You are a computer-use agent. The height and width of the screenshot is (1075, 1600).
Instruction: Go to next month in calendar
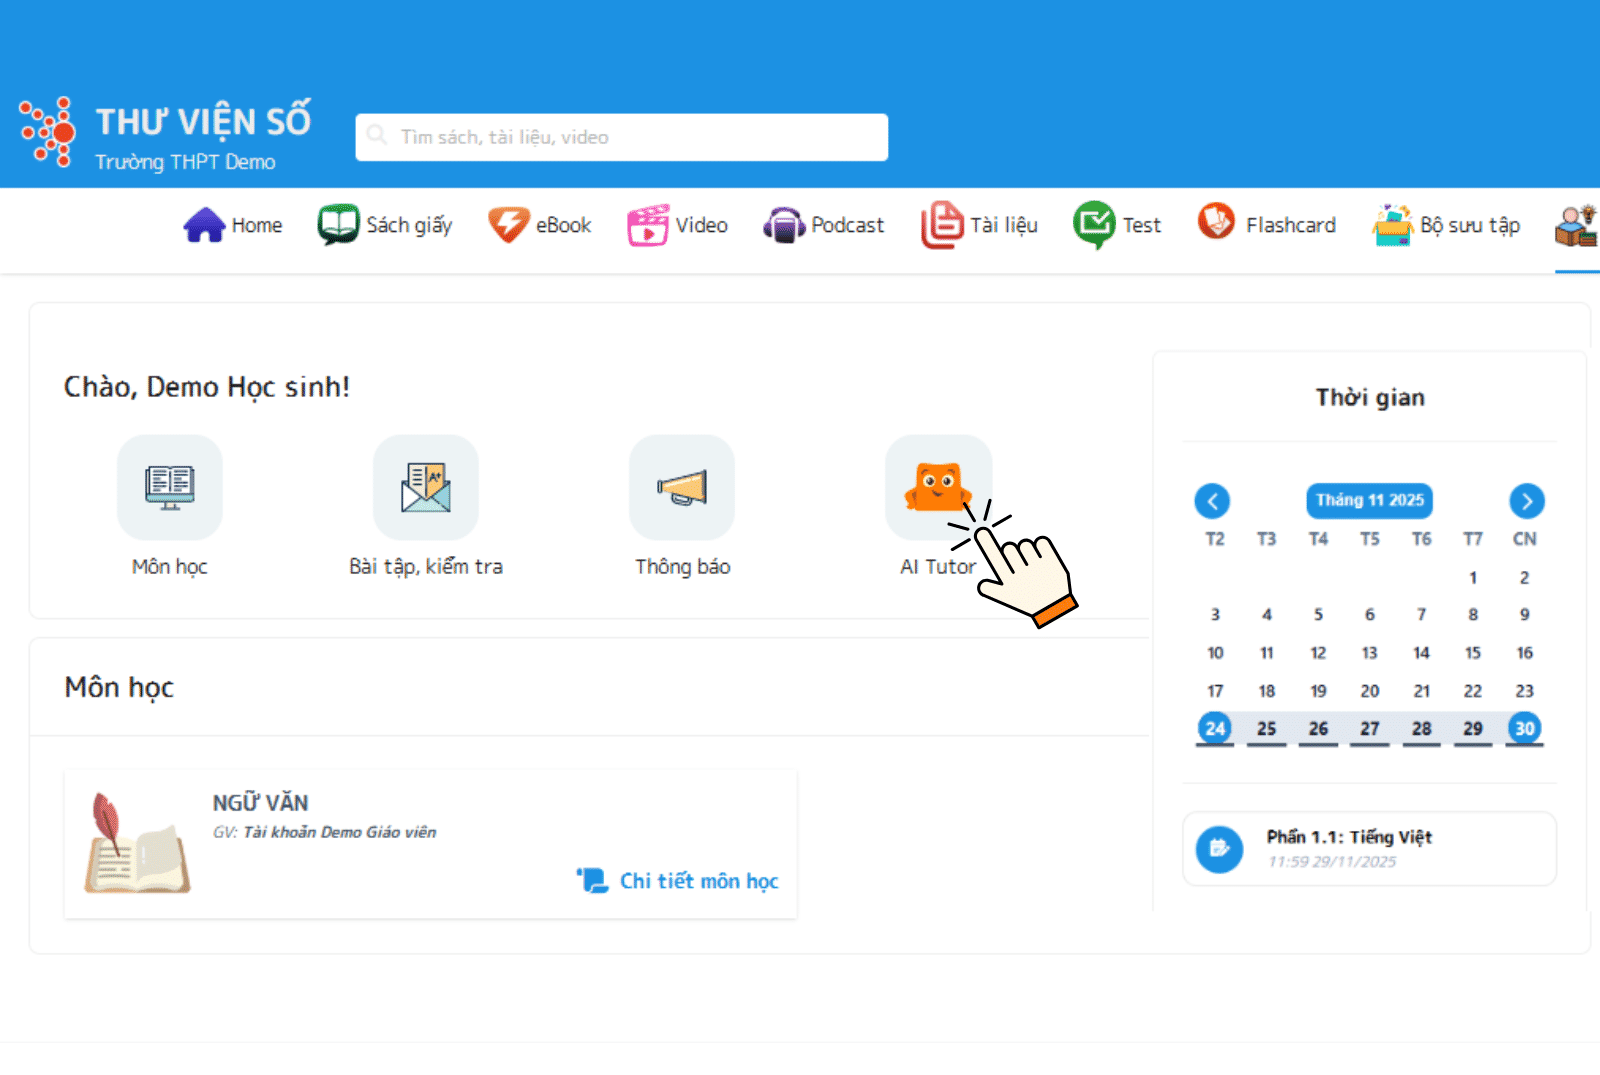pyautogui.click(x=1526, y=501)
